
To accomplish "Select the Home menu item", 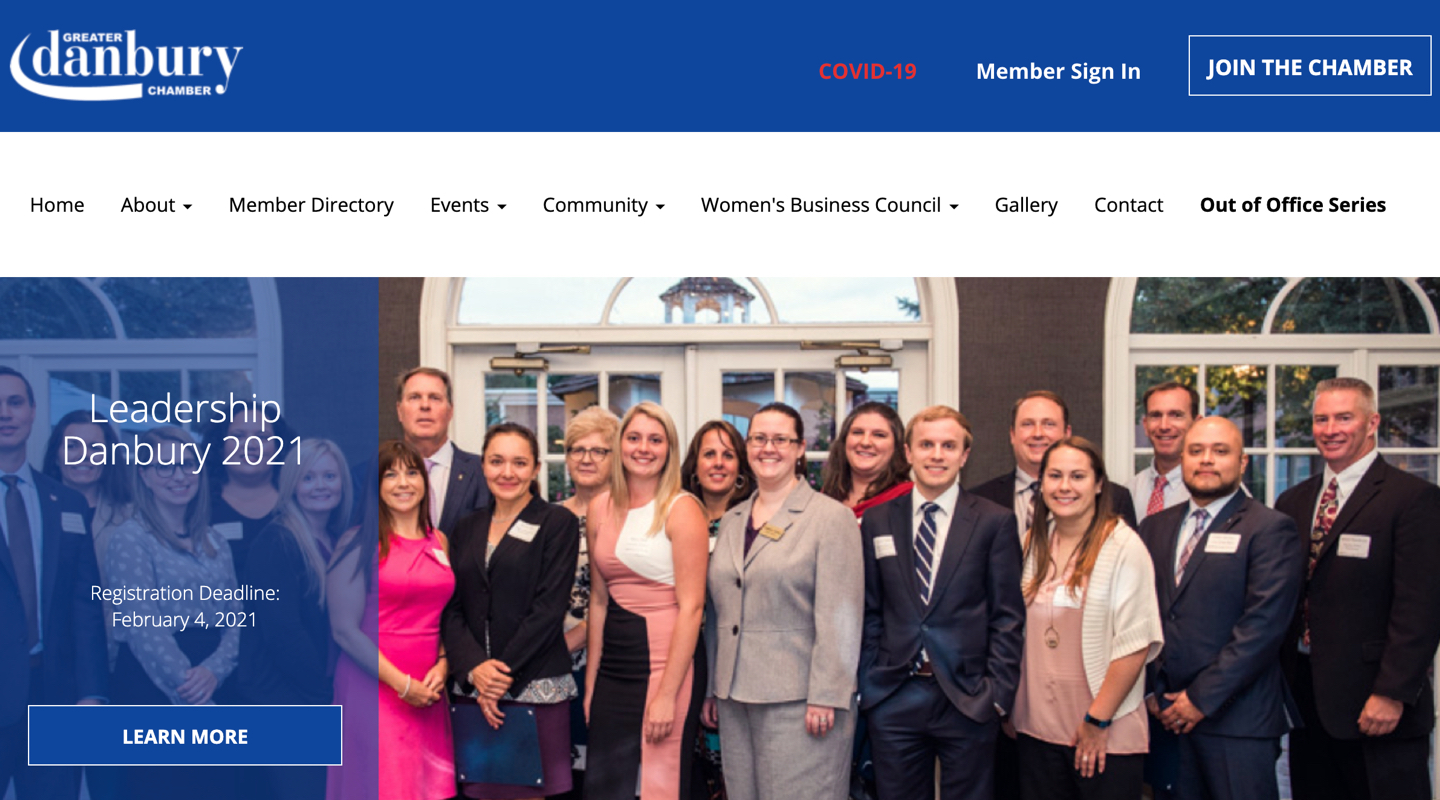I will (57, 205).
